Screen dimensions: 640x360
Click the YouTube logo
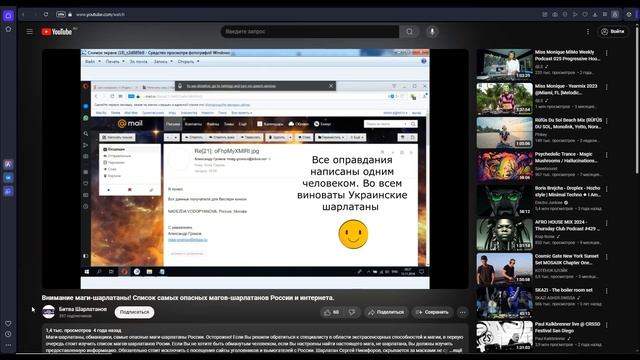[x=56, y=31]
